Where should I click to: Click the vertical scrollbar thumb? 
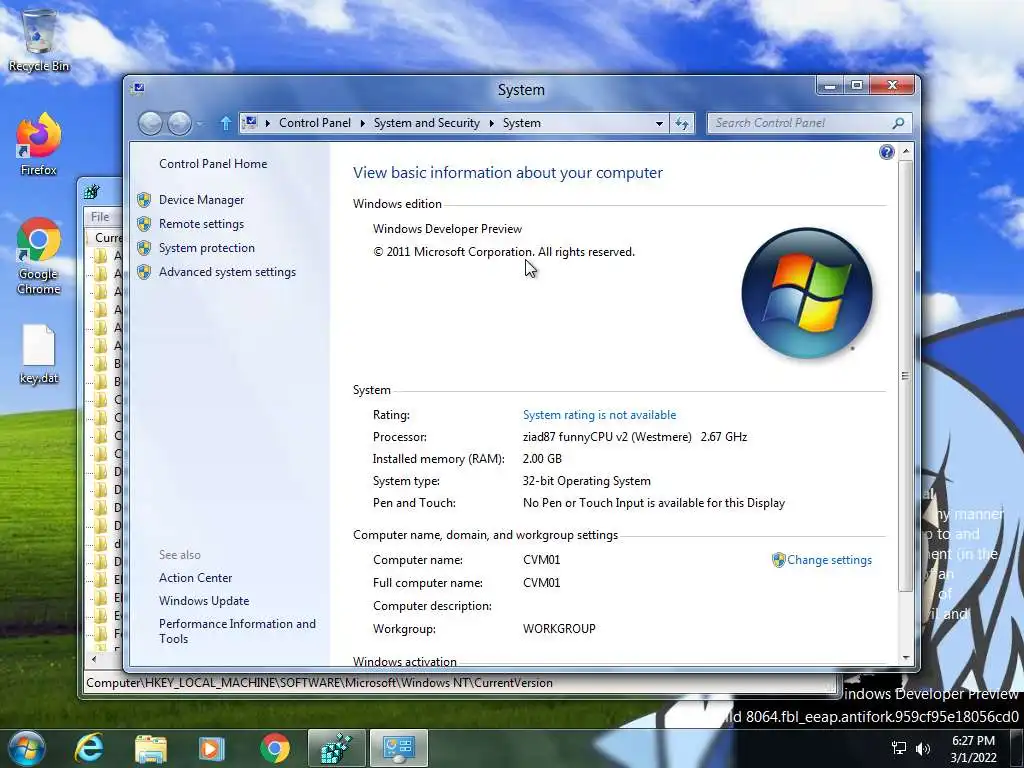[x=906, y=376]
